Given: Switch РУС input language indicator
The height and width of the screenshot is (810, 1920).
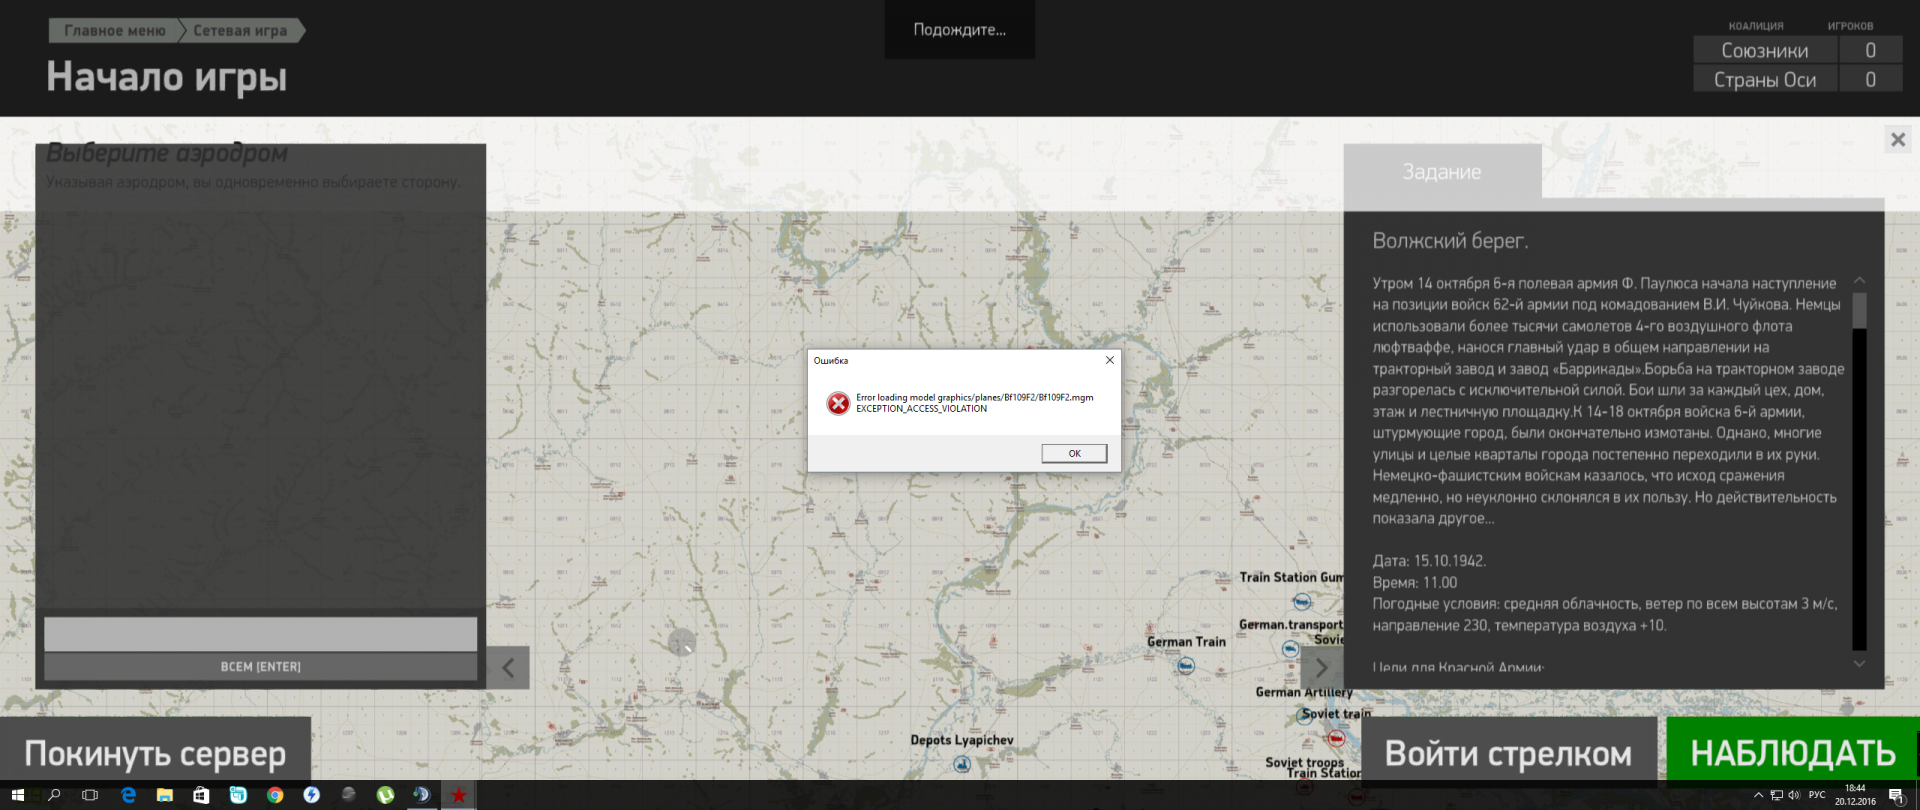Looking at the screenshot, I should coord(1817,795).
